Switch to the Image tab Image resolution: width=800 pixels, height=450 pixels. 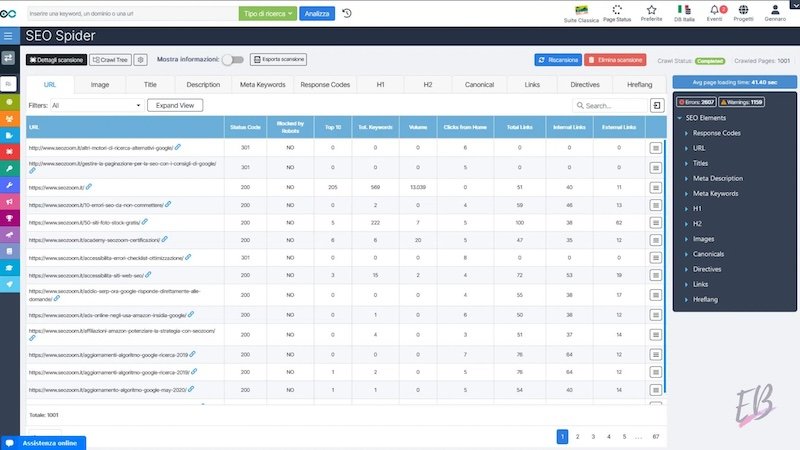tap(100, 85)
